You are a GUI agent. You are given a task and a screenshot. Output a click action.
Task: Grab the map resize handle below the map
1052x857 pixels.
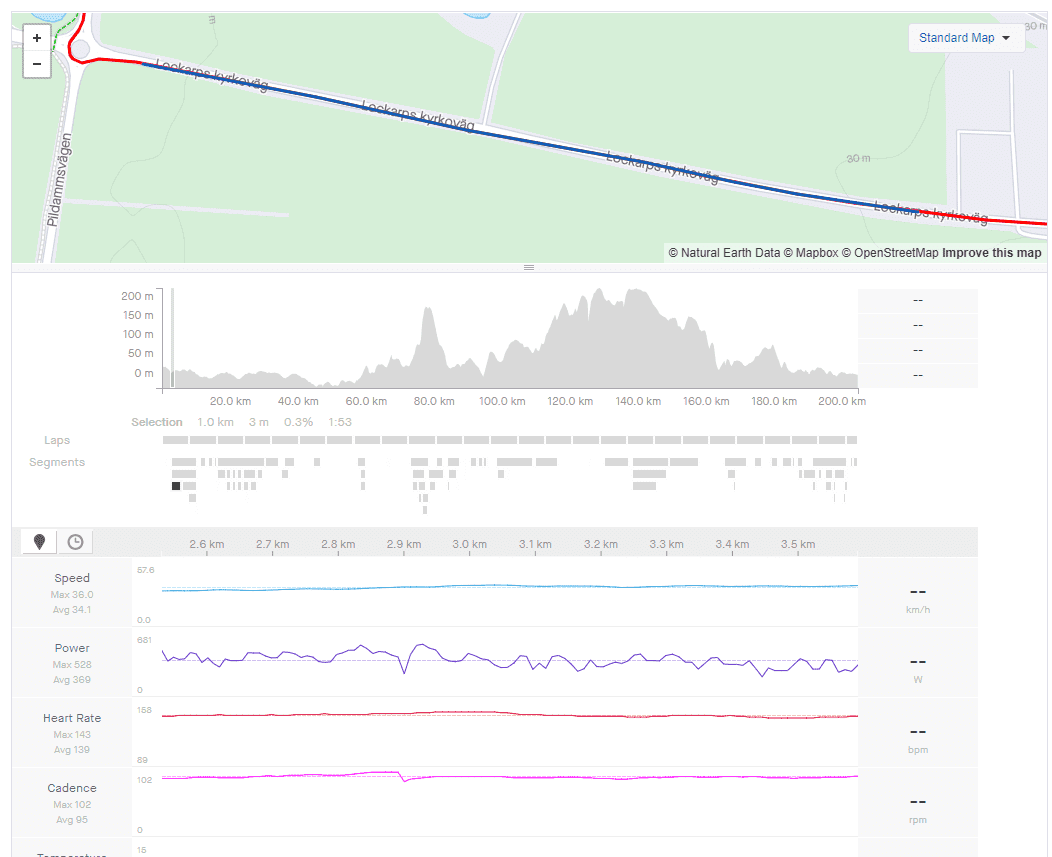[529, 267]
